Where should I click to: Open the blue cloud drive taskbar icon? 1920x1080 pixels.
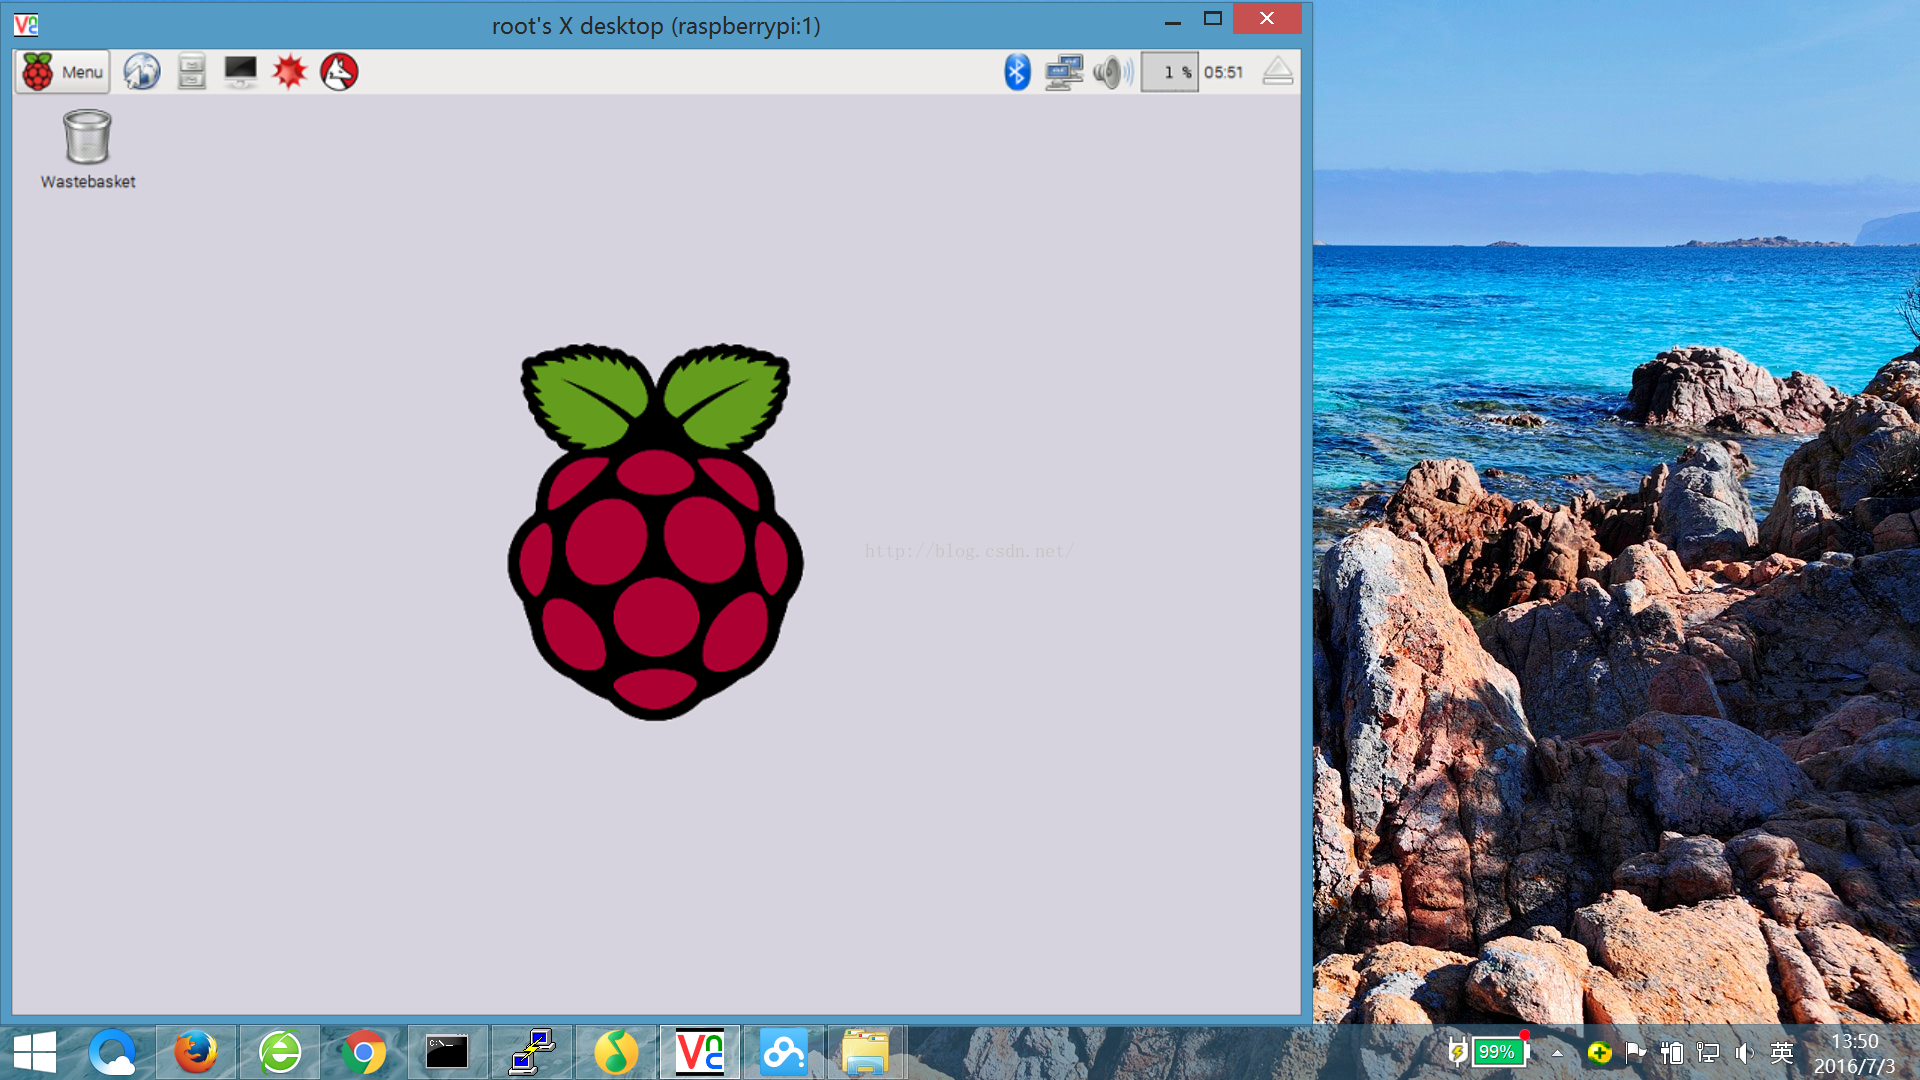point(784,1053)
